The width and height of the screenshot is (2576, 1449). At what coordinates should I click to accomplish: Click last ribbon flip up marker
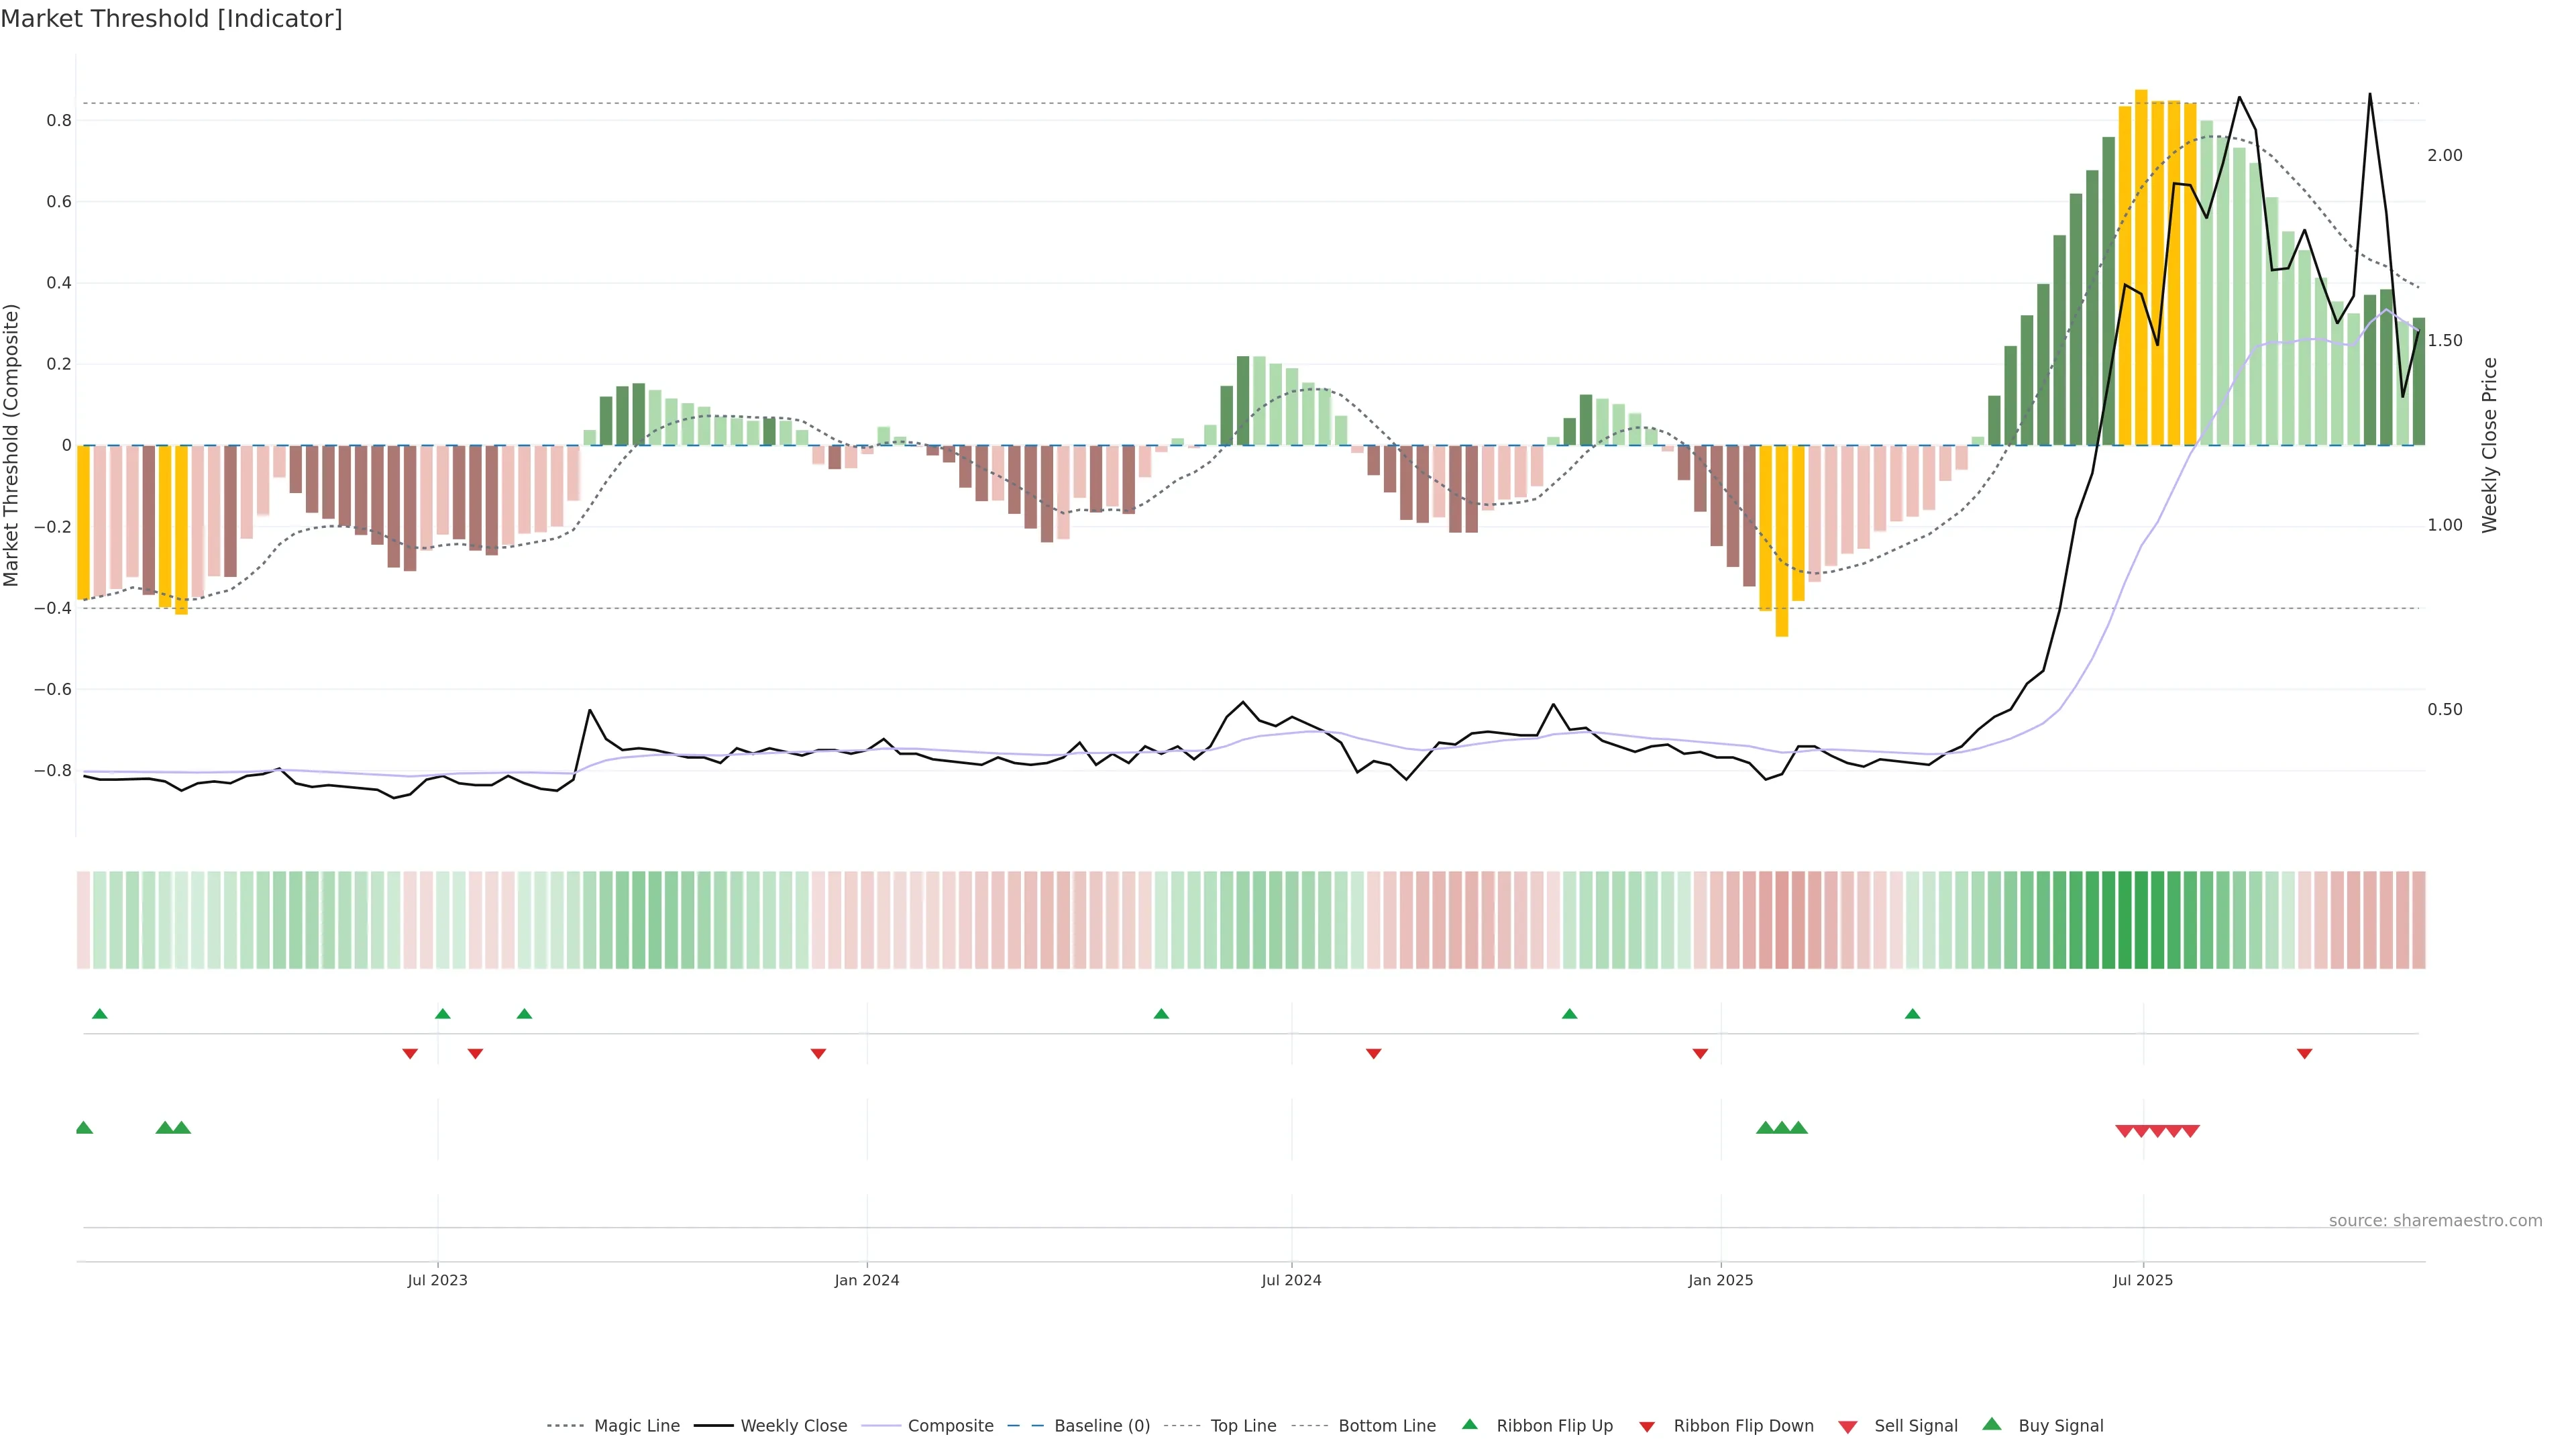point(1912,1014)
